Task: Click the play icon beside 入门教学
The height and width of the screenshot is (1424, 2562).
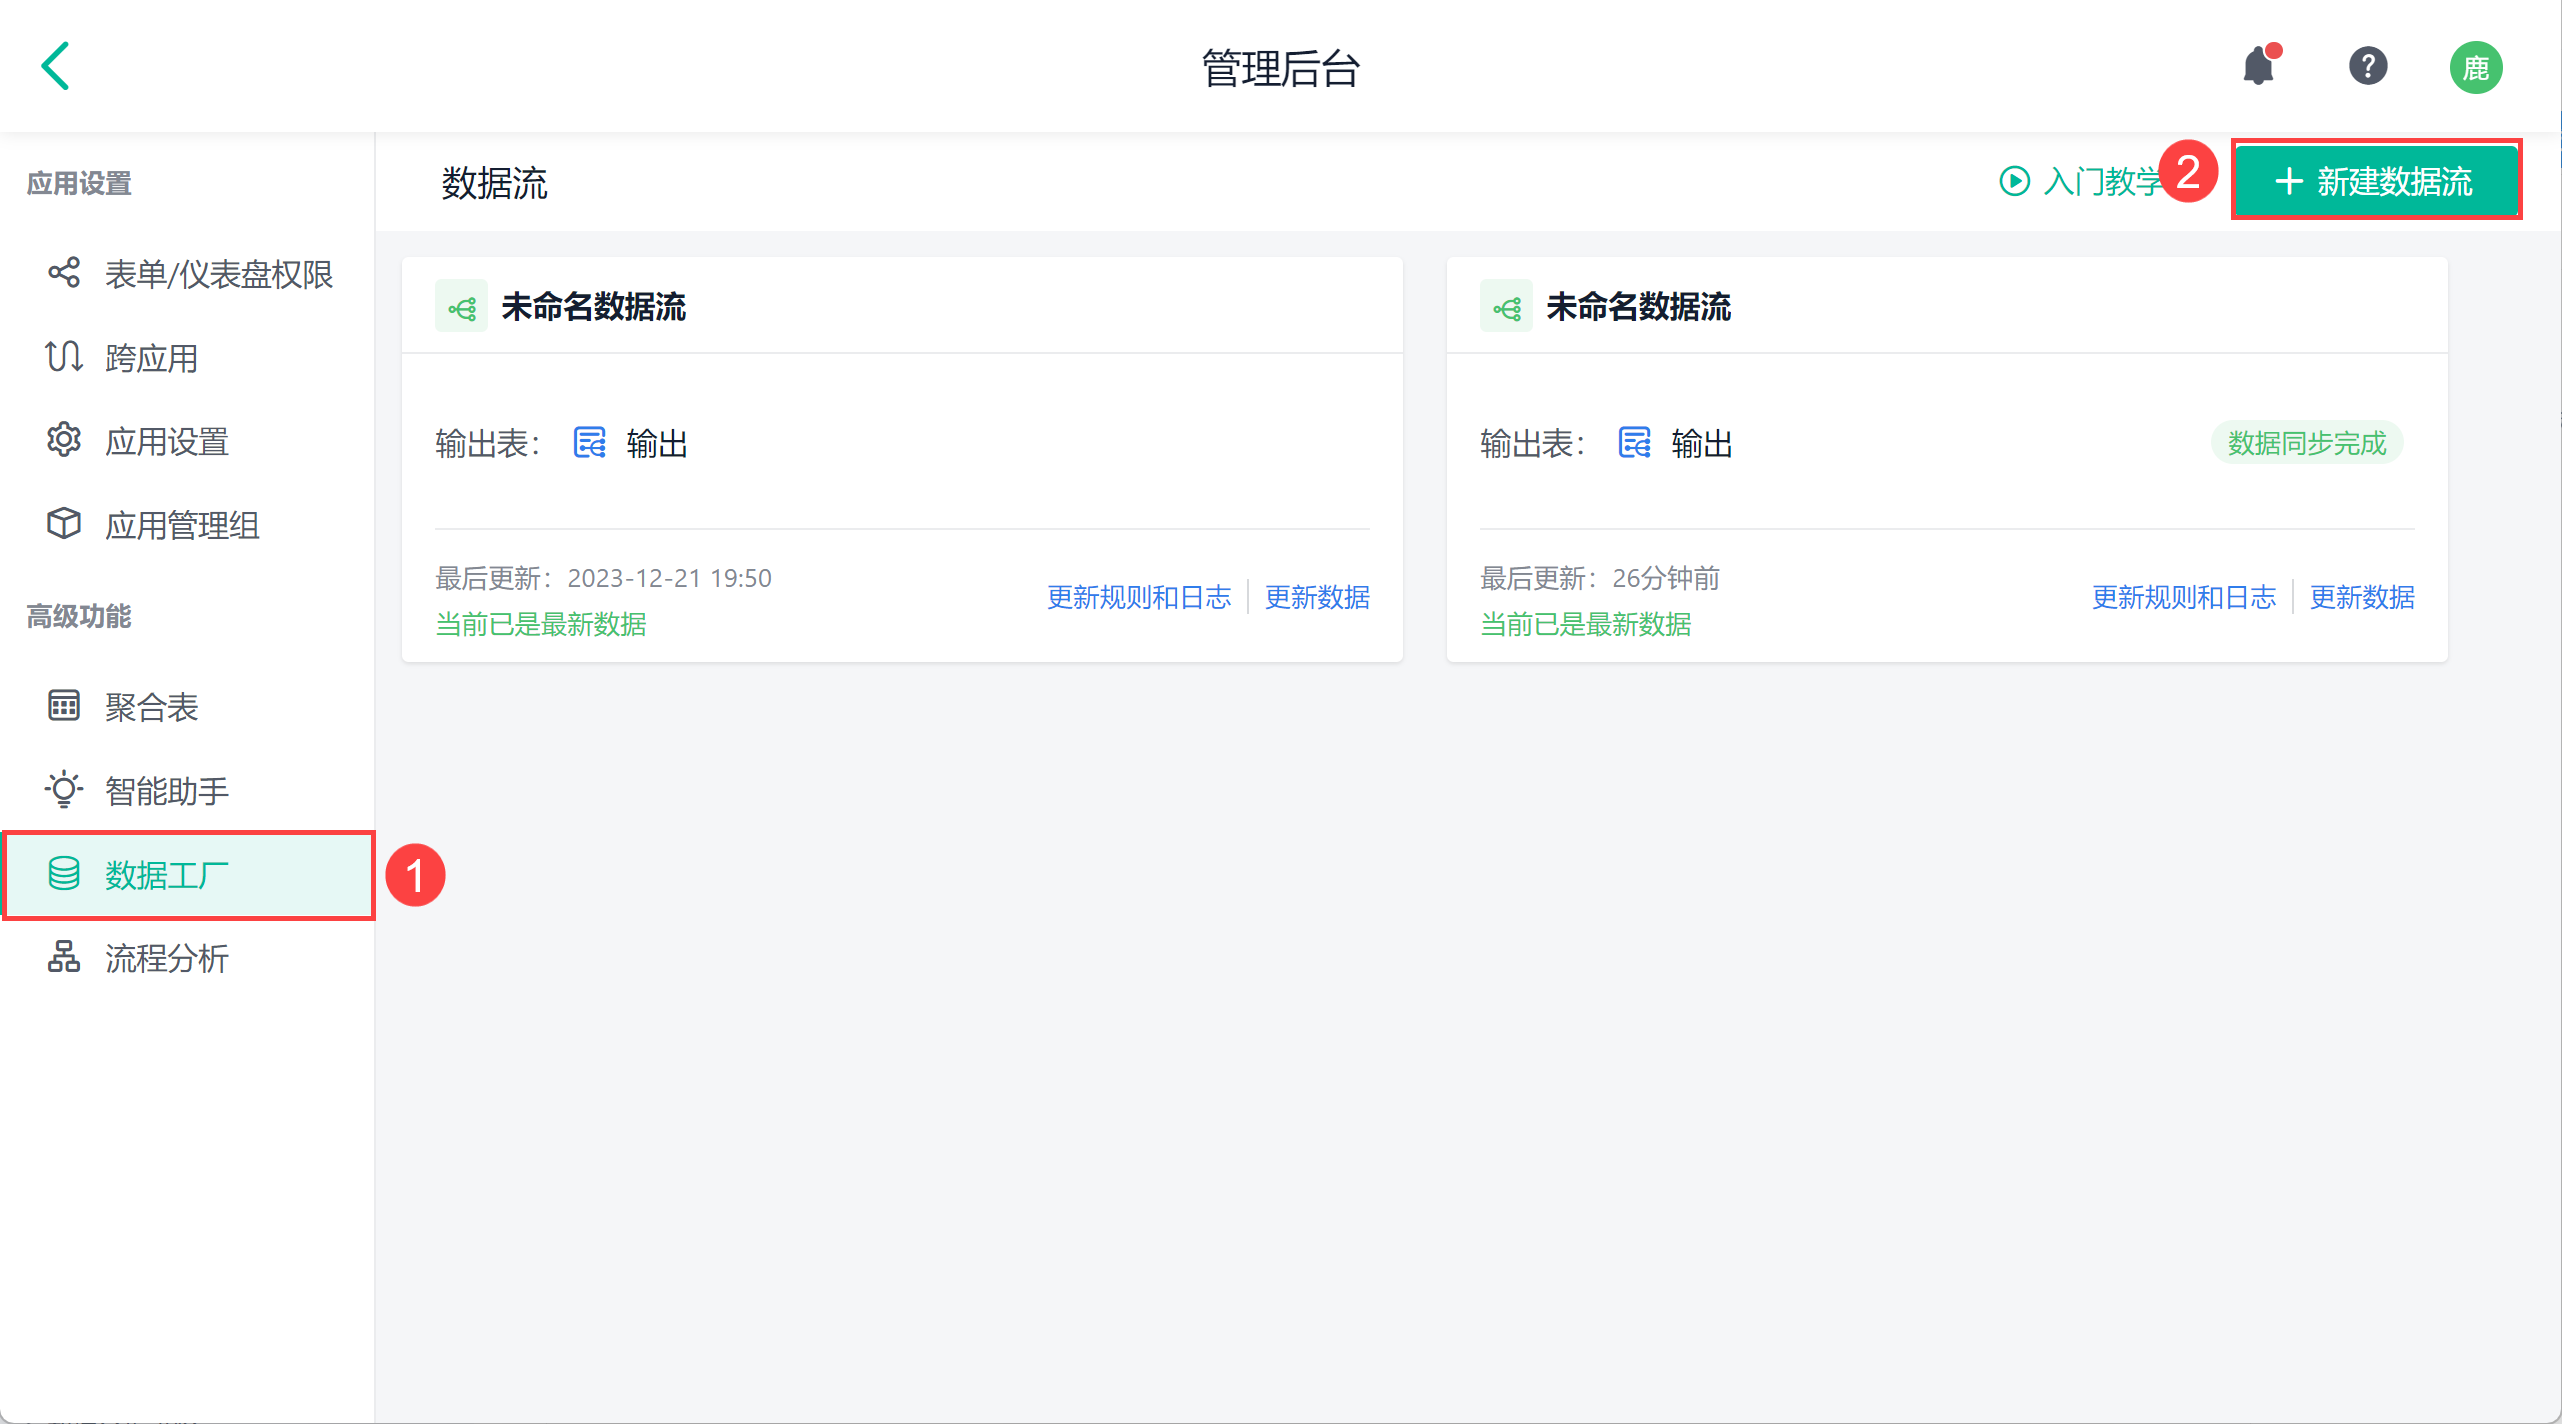Action: click(2014, 181)
